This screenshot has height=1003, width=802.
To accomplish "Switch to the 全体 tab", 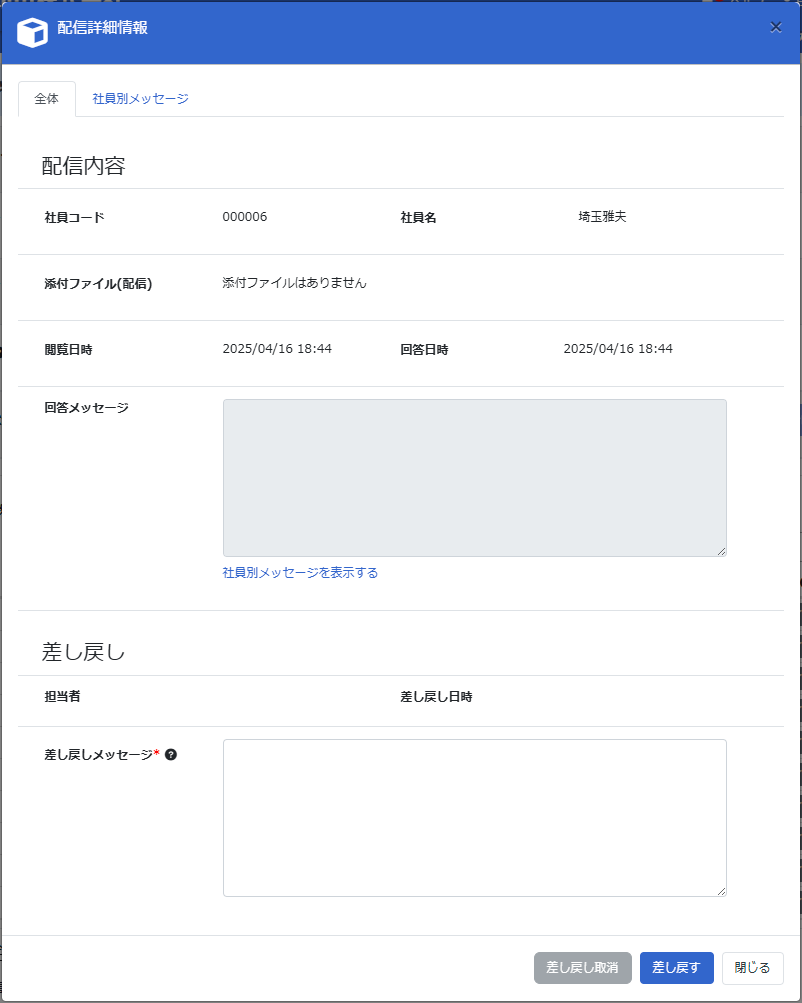I will (47, 99).
